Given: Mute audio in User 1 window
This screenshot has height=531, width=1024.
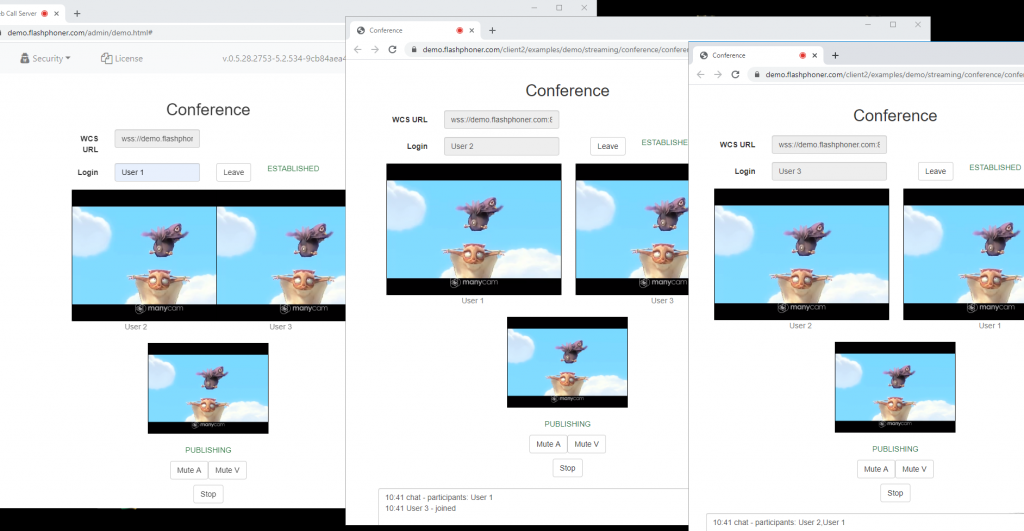Looking at the screenshot, I should [189, 470].
